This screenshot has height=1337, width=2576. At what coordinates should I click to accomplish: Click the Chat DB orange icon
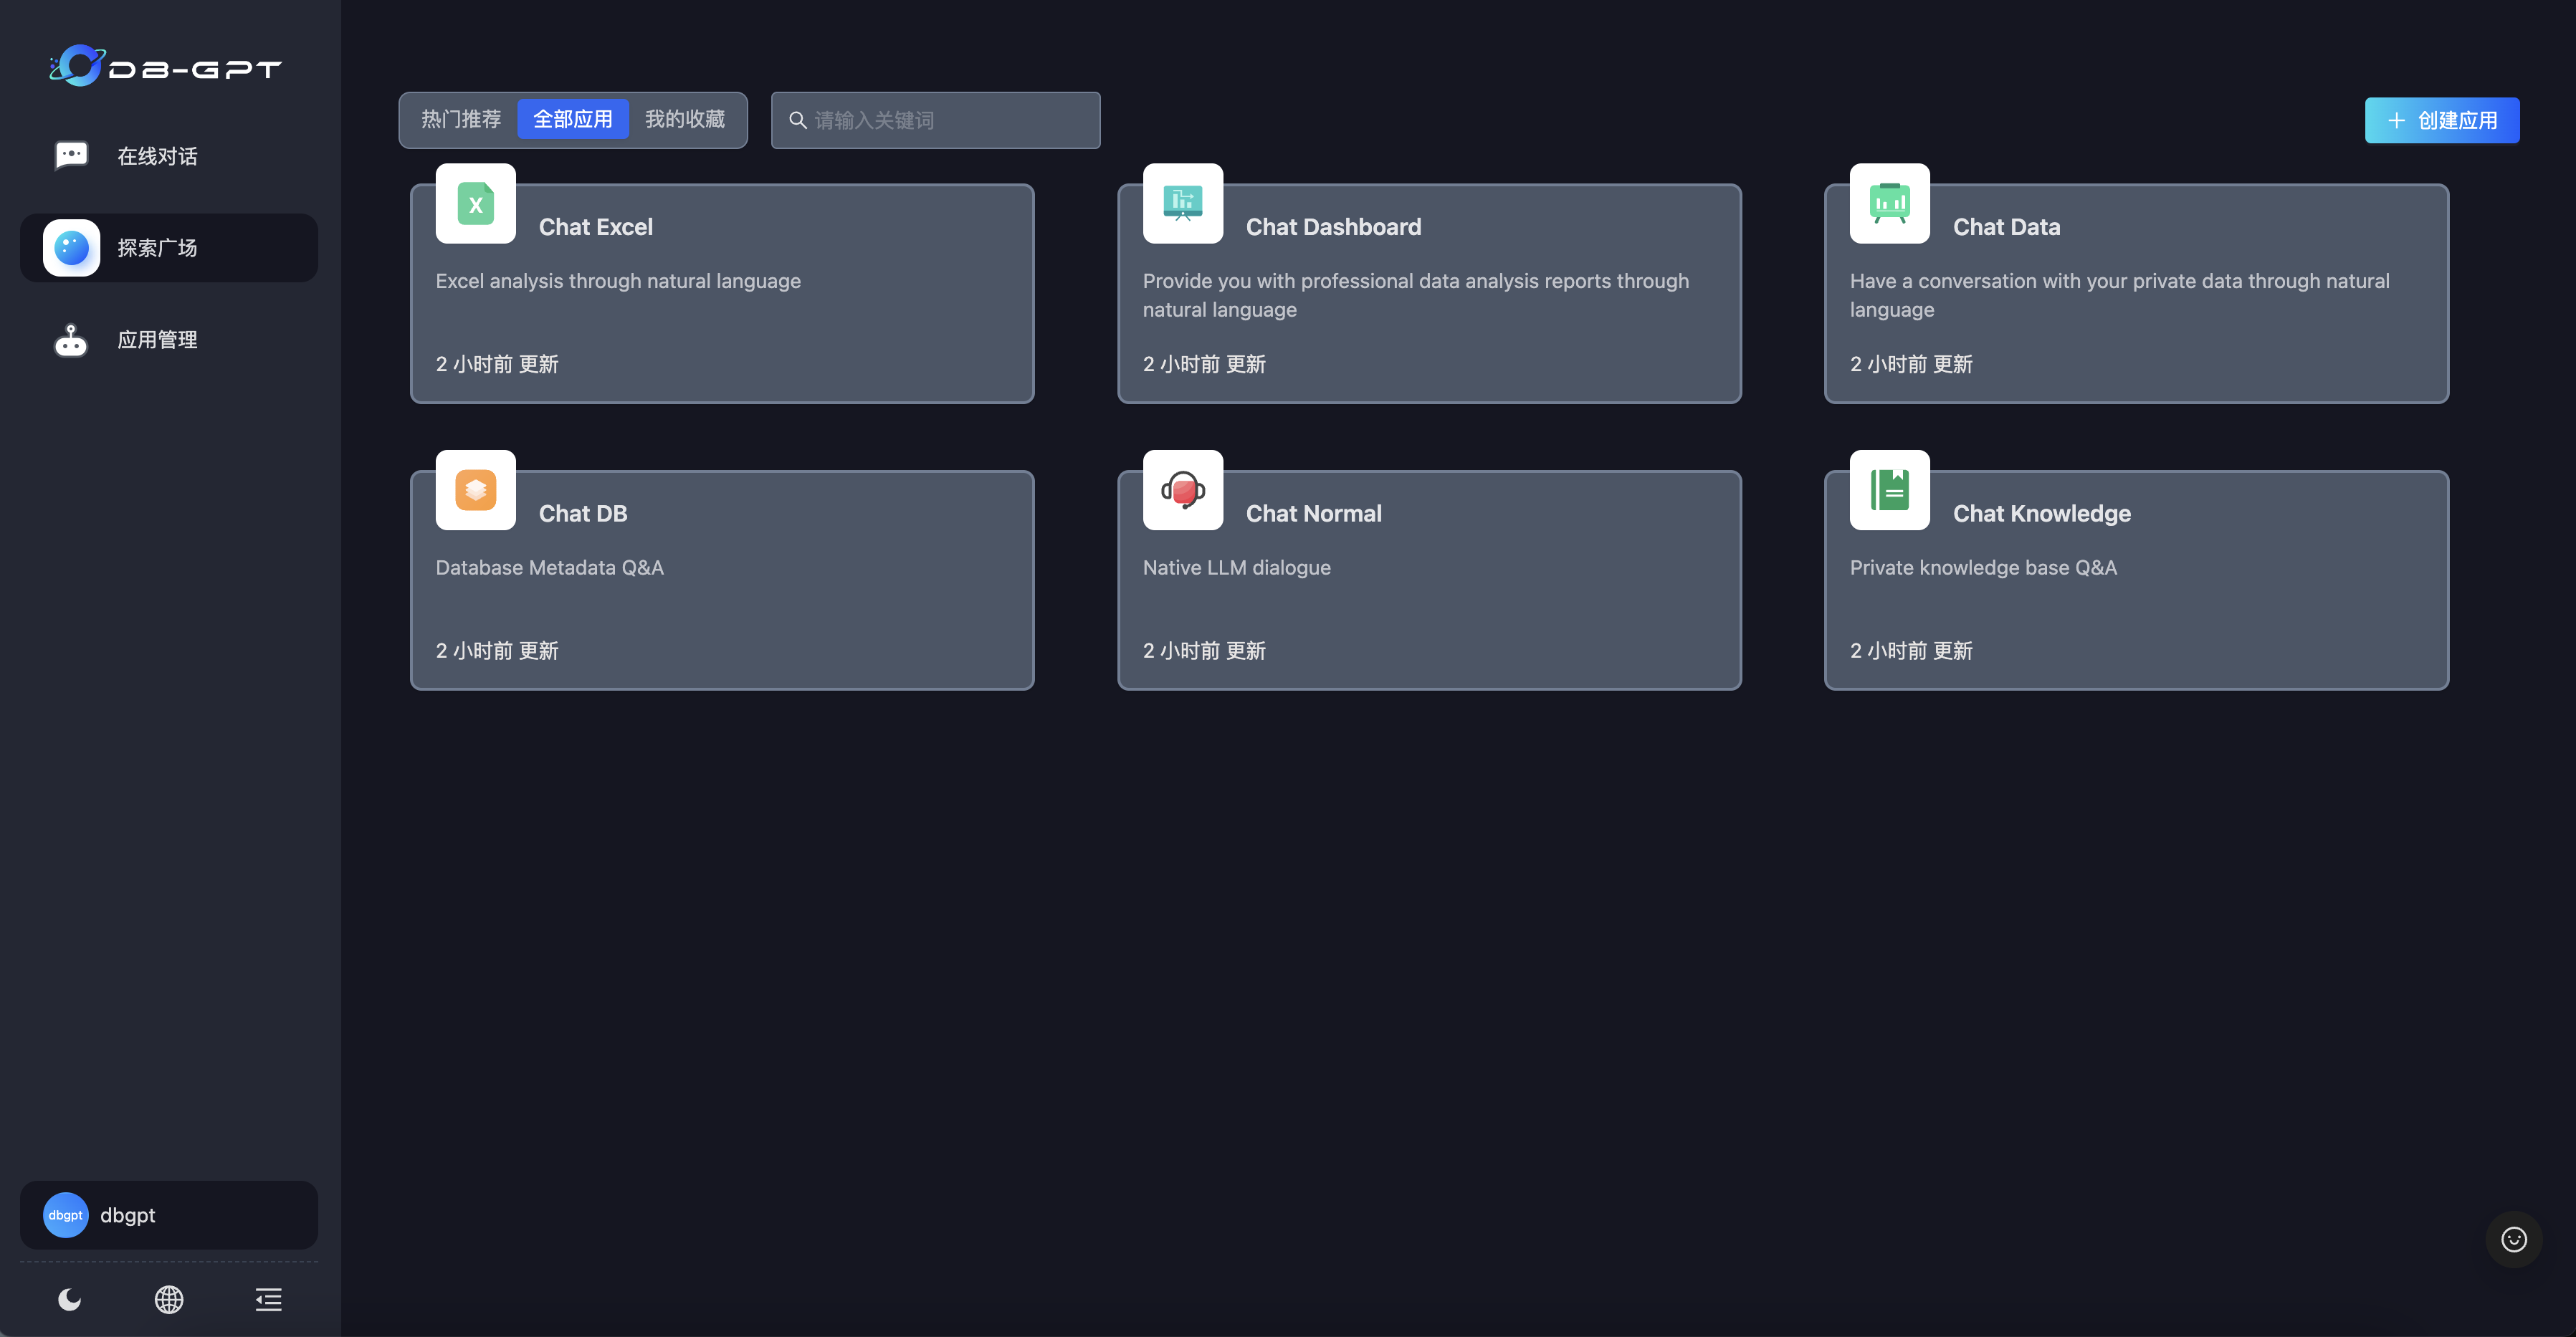pos(475,490)
